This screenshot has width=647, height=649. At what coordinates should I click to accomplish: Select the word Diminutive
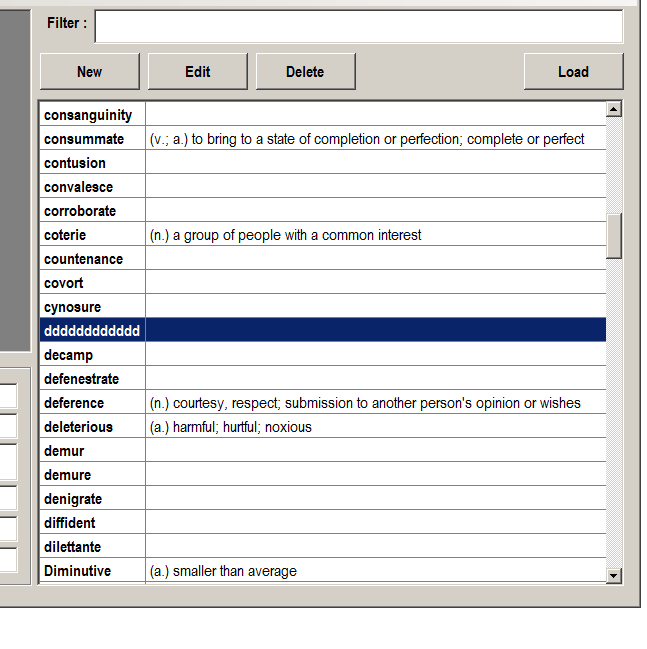tap(77, 571)
